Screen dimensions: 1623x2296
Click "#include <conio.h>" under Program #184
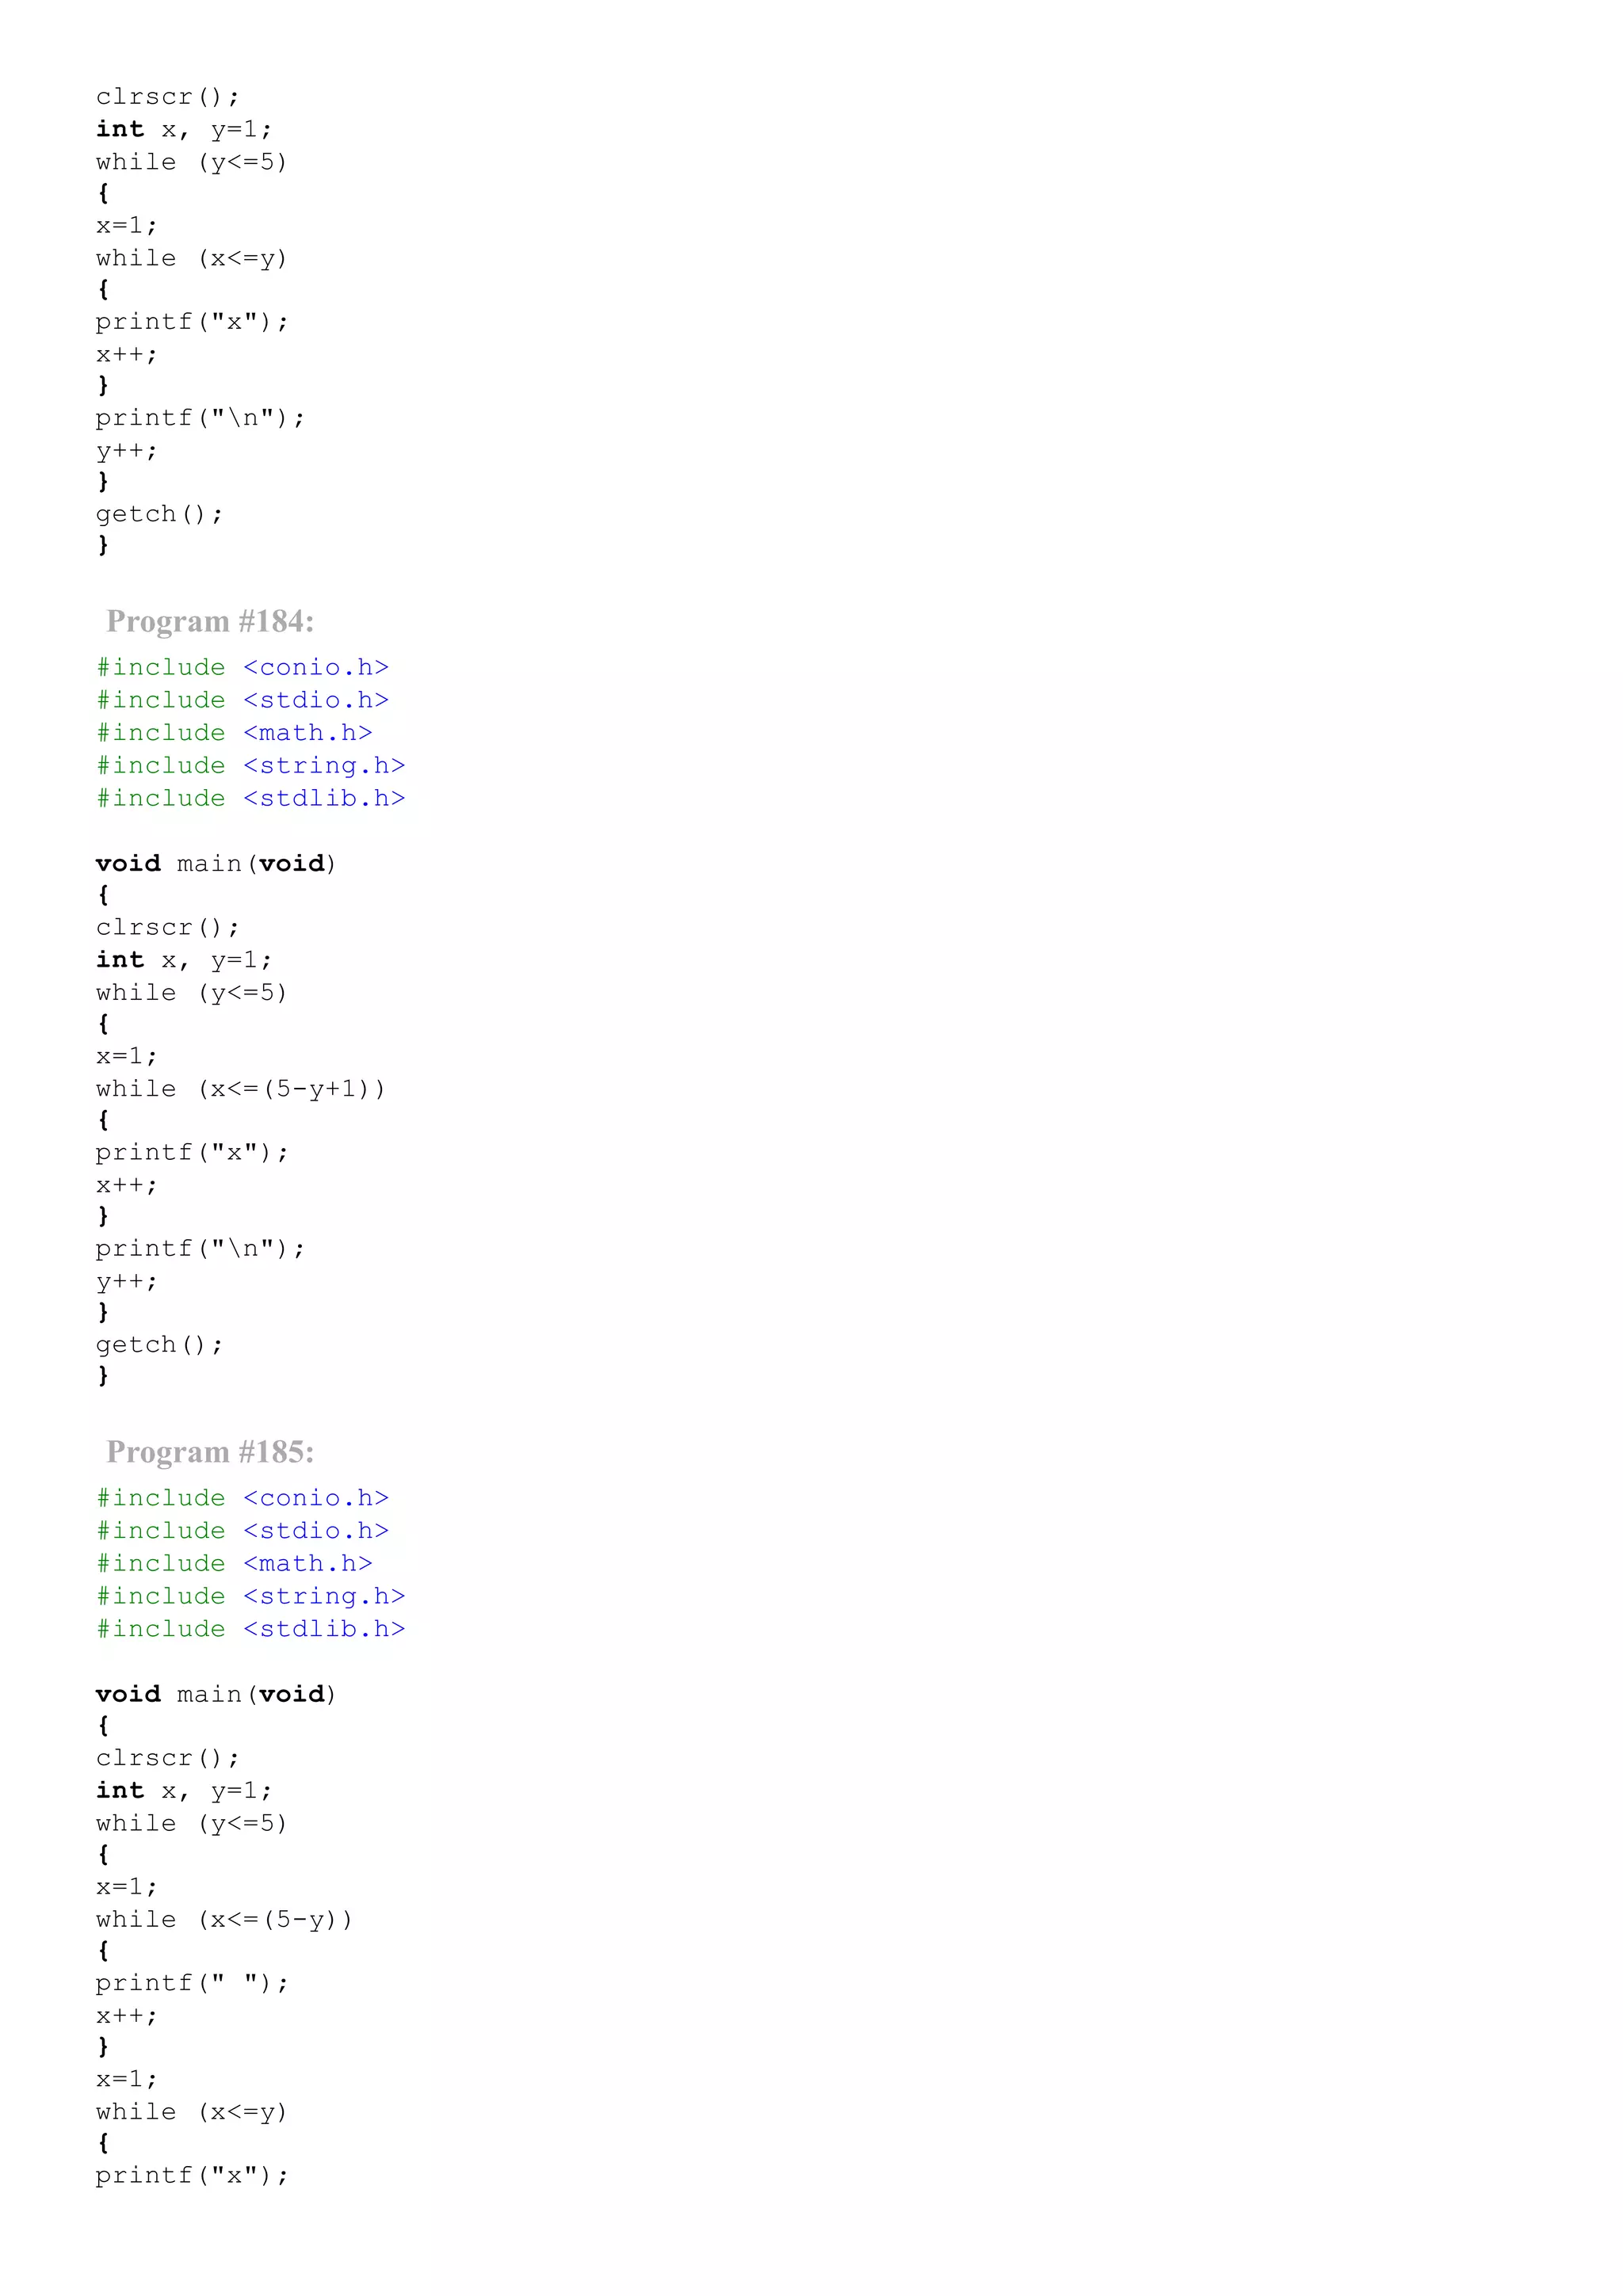[242, 667]
